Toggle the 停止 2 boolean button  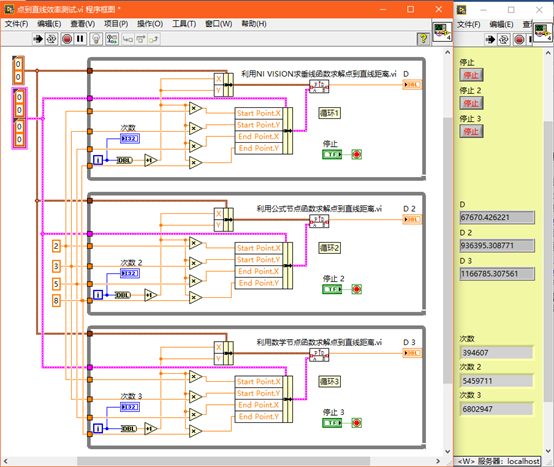471,103
